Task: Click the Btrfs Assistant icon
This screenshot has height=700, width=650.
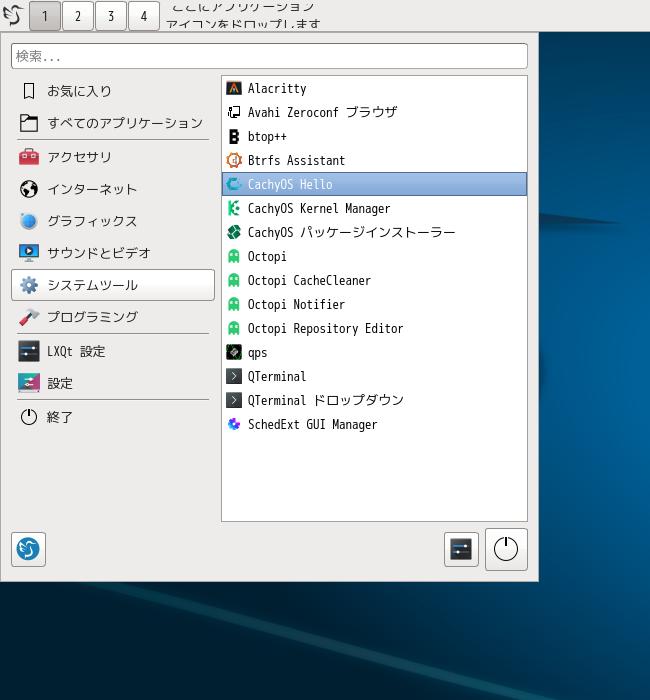Action: click(234, 160)
